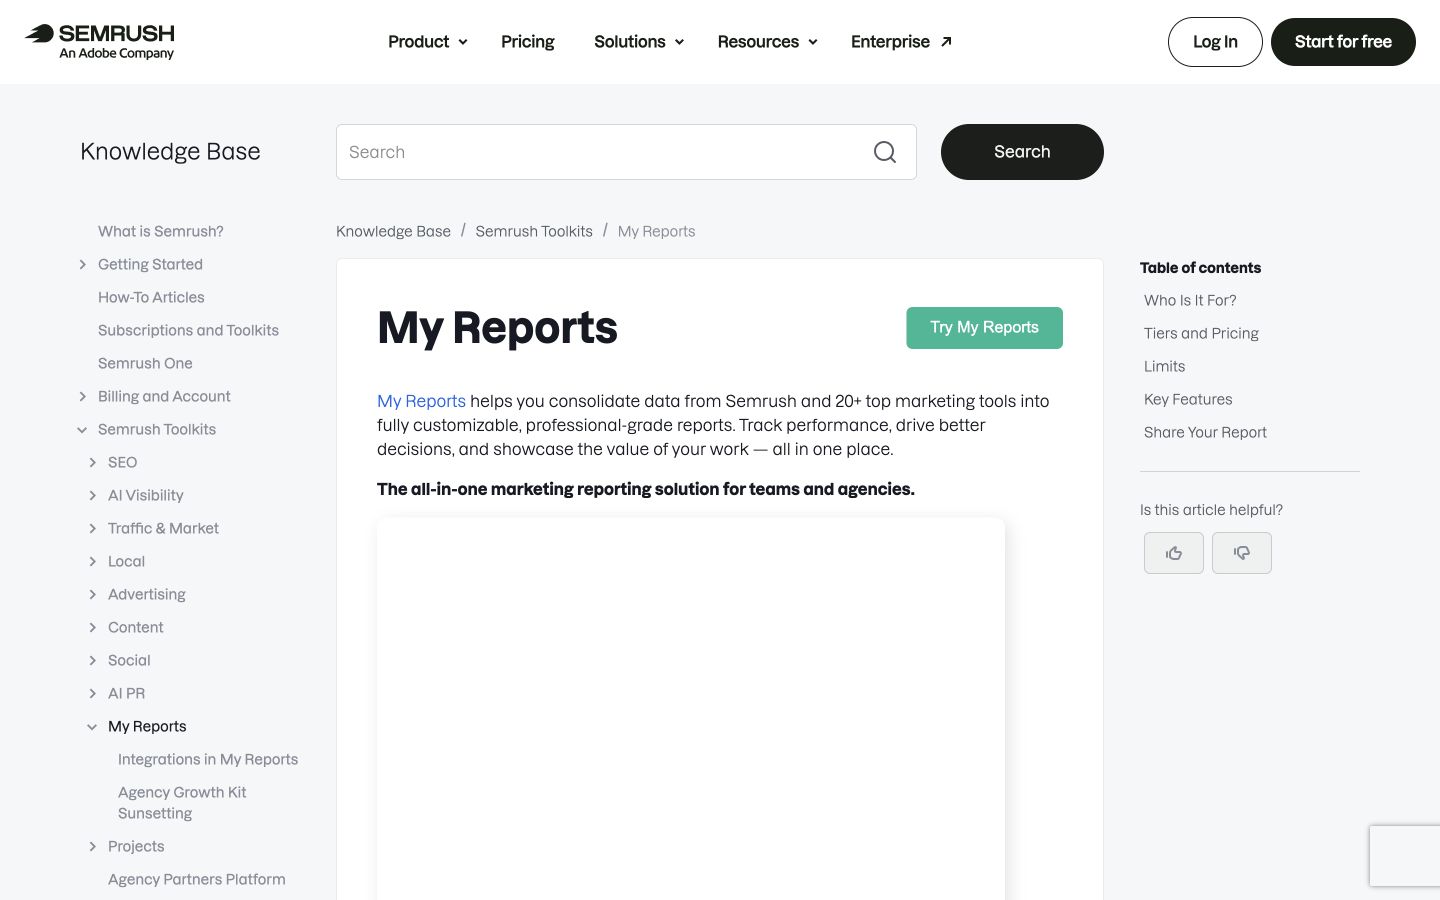Jump to Limits section
Image resolution: width=1440 pixels, height=900 pixels.
pyautogui.click(x=1164, y=366)
